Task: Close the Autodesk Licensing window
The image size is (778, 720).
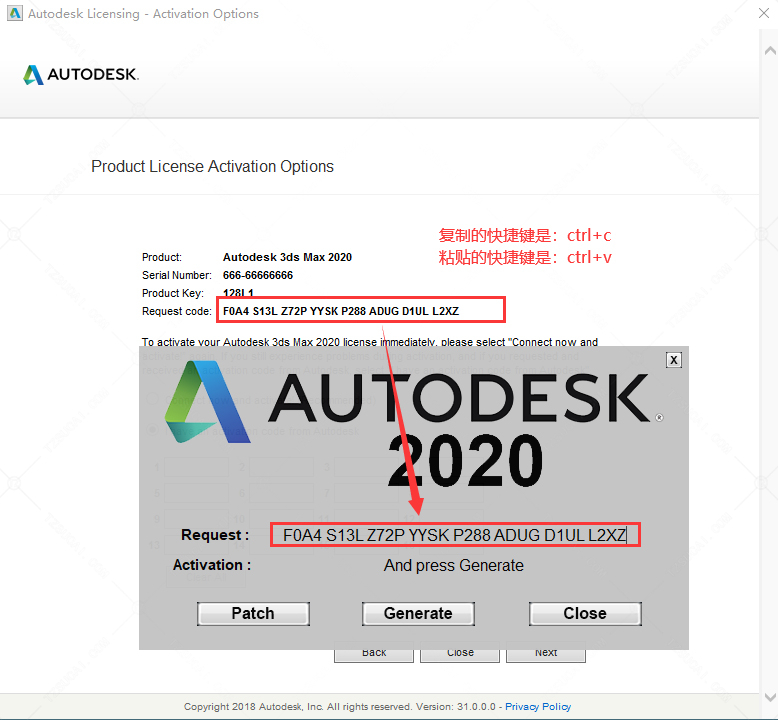Action: 764,13
